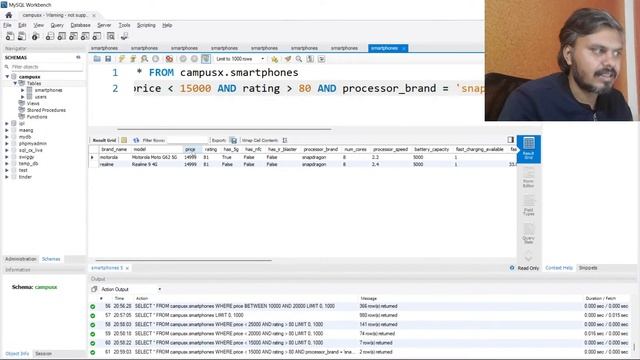Open the Action Output dropdown

[131, 289]
